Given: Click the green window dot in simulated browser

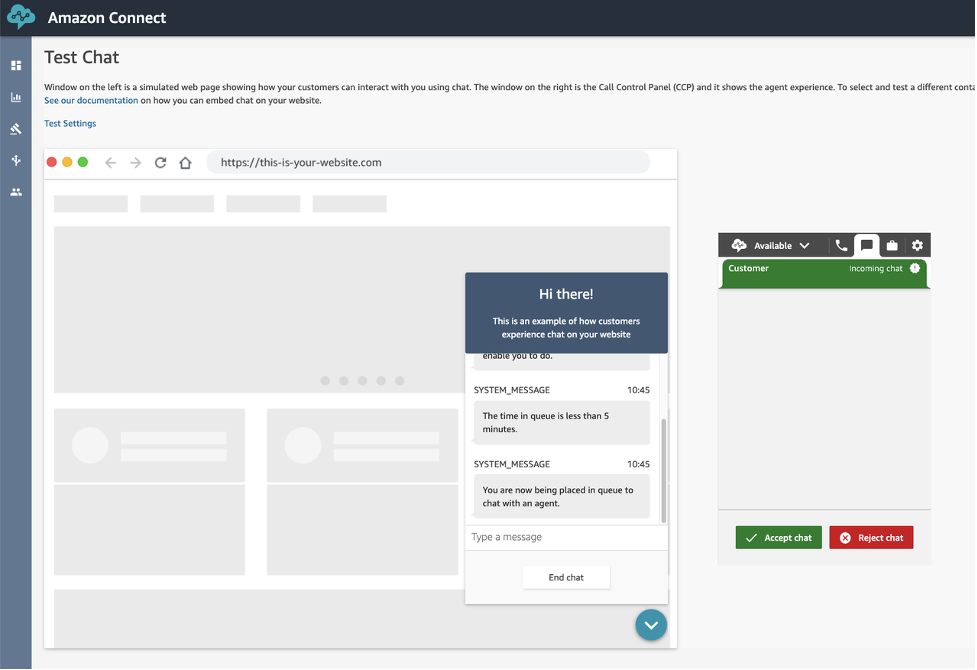Looking at the screenshot, I should [82, 162].
